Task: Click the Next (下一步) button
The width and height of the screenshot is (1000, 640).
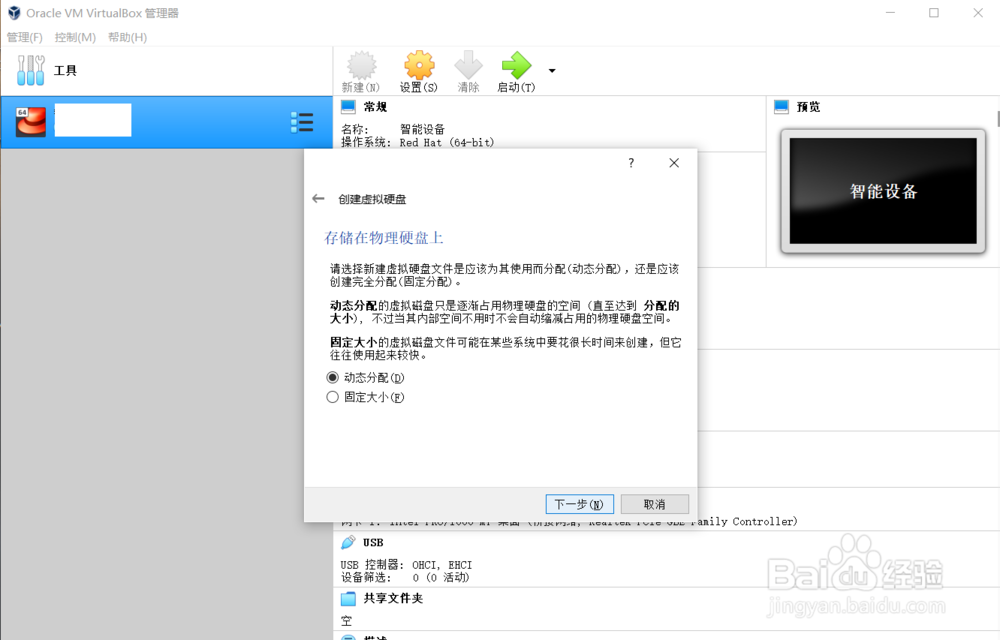Action: coord(580,504)
